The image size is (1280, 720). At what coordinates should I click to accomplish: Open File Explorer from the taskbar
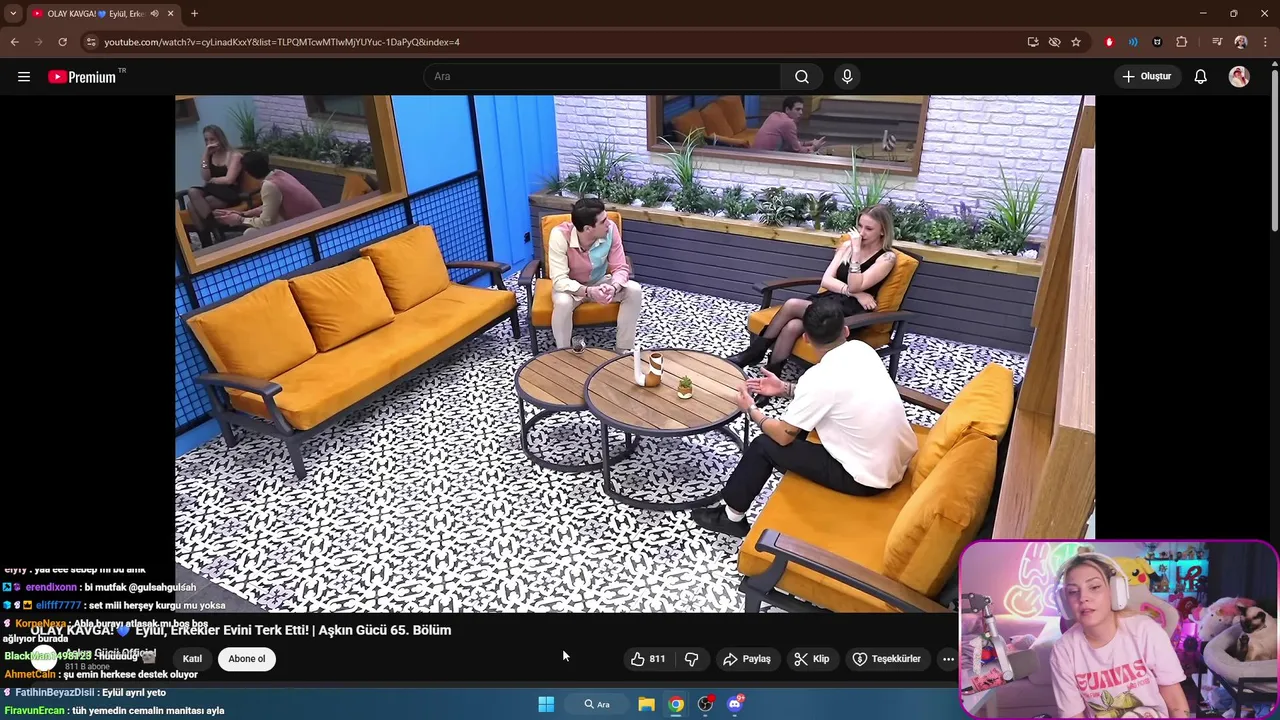tap(647, 704)
